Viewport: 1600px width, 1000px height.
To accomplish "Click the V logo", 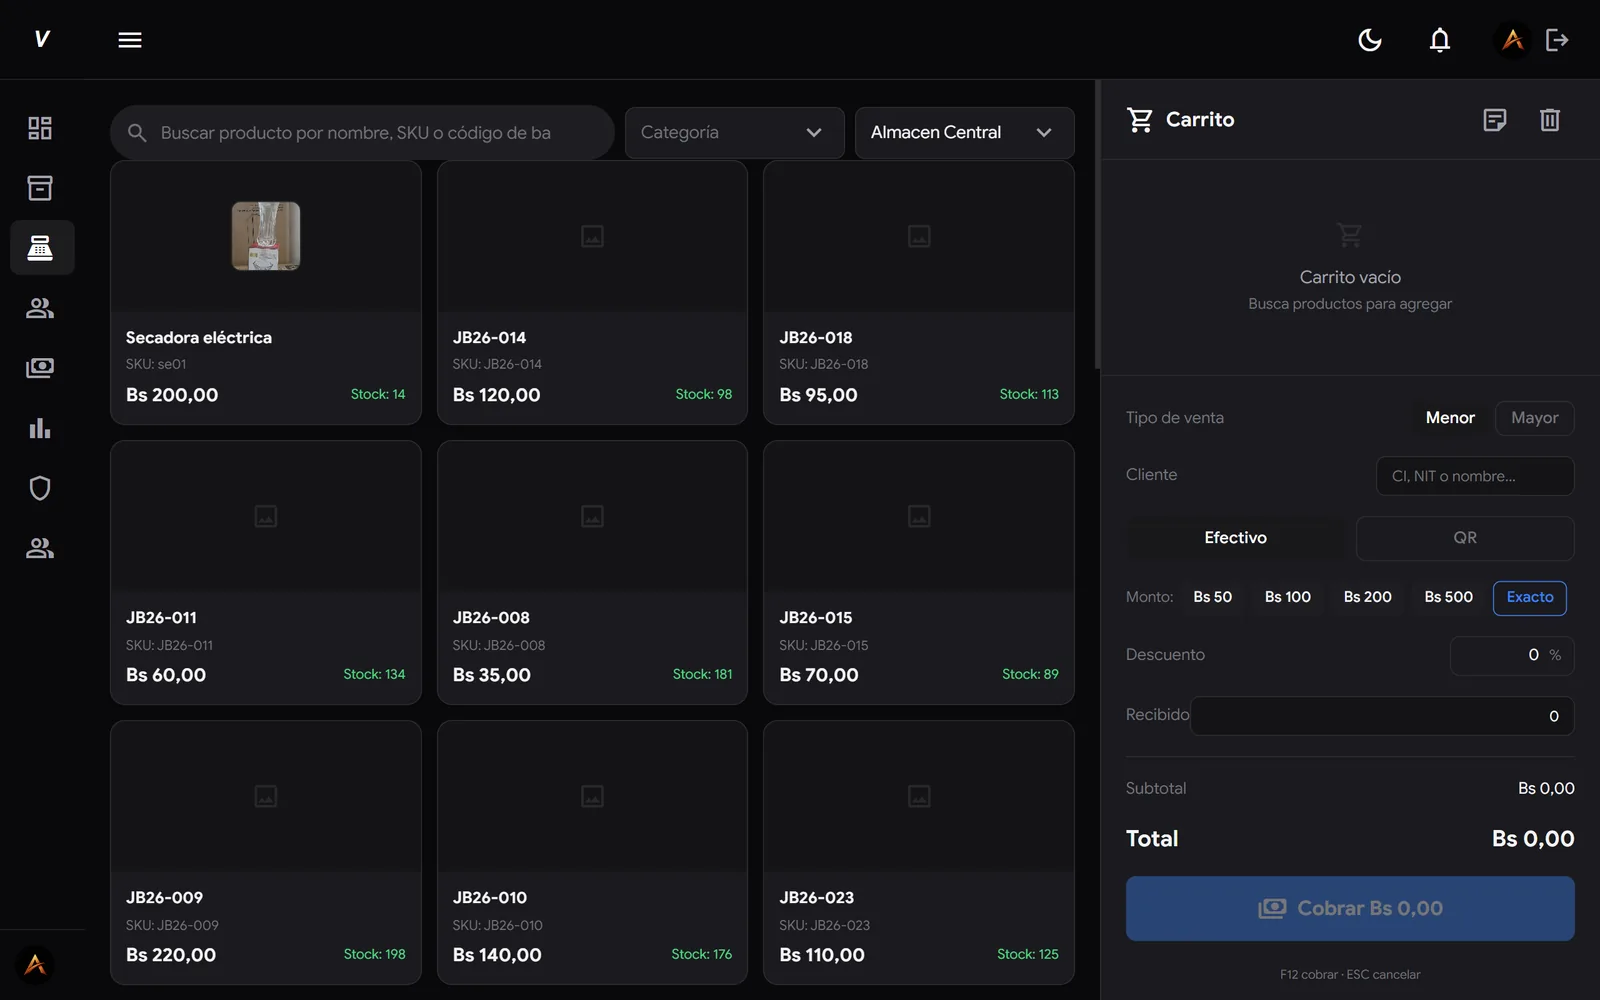I will 42,39.
